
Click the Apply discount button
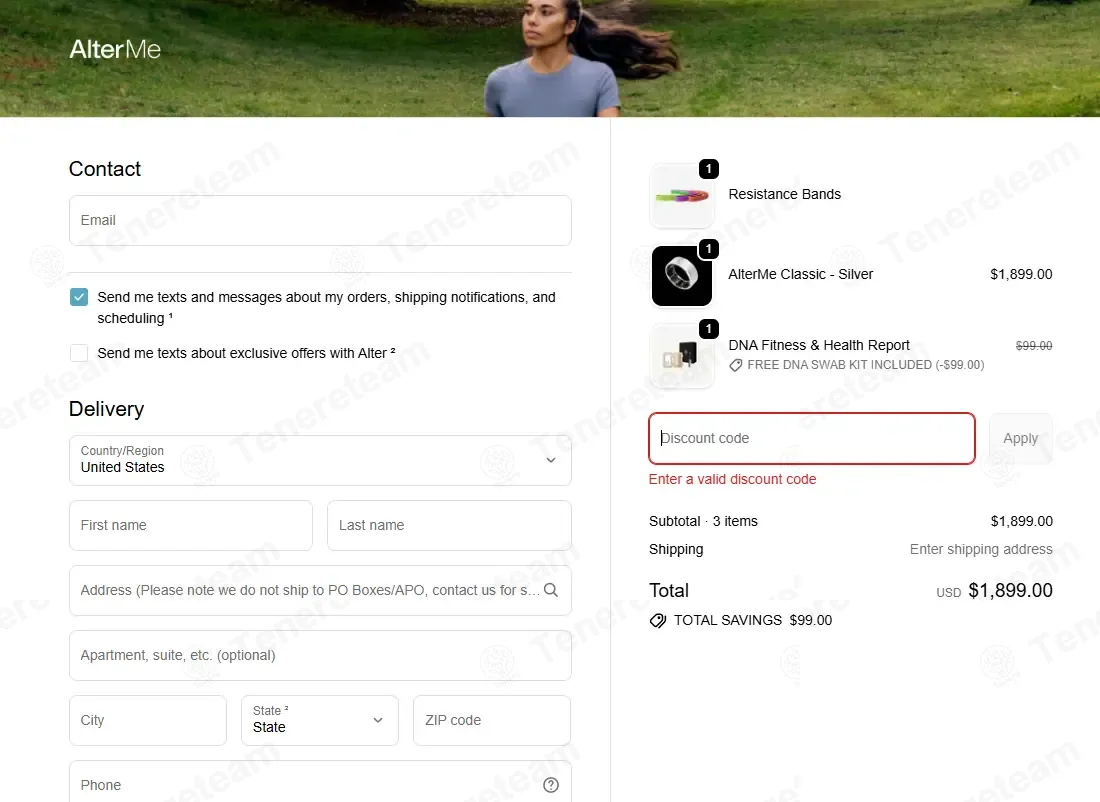tap(1020, 439)
